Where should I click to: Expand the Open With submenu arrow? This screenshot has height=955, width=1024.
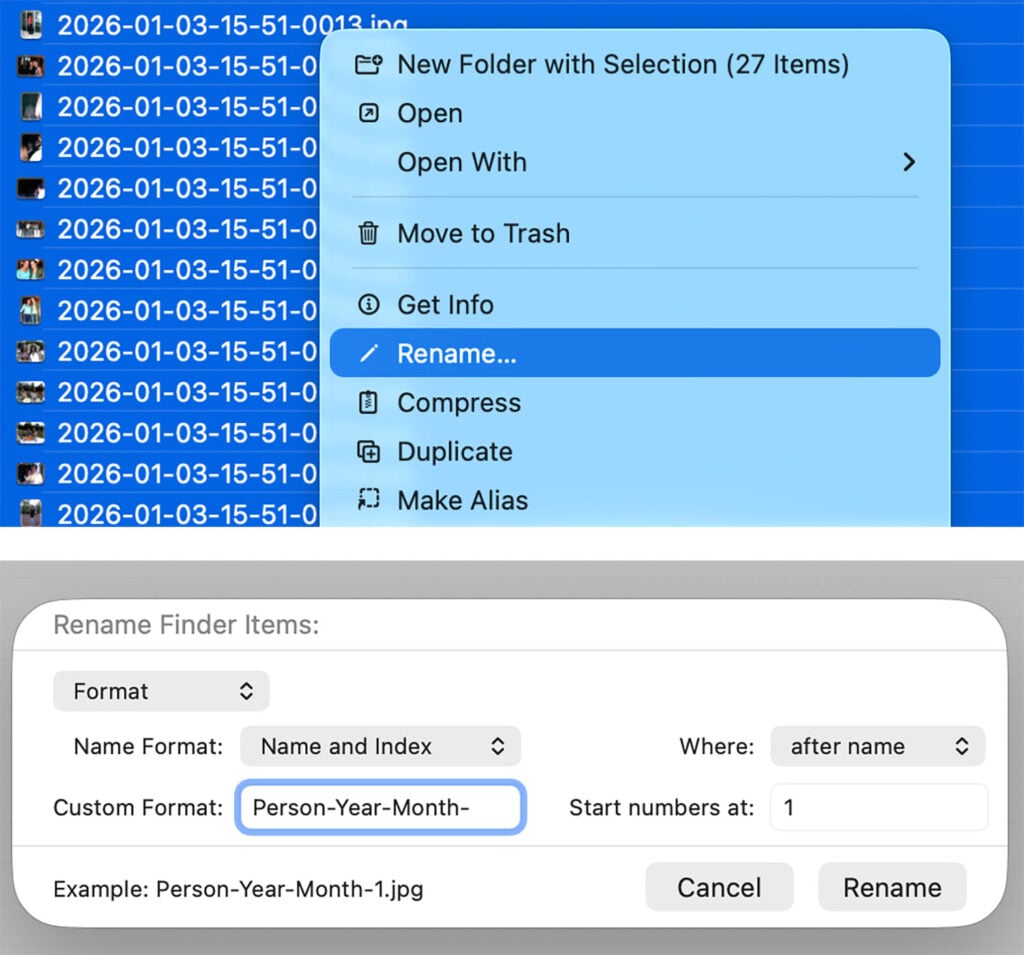(908, 162)
